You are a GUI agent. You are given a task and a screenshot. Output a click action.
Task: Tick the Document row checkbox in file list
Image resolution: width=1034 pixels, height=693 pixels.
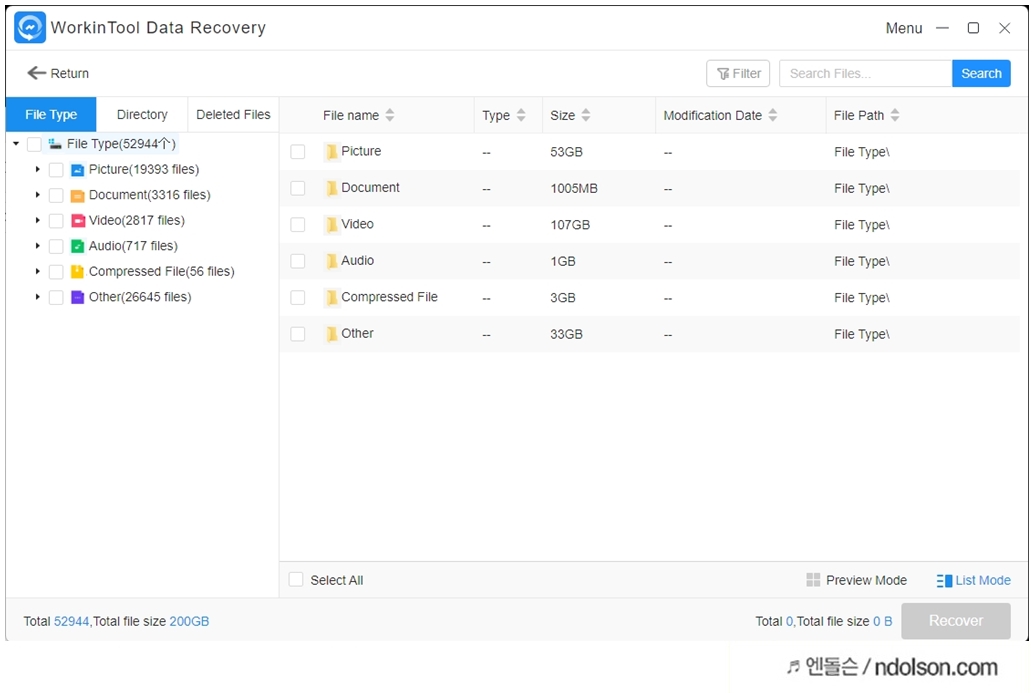(298, 189)
